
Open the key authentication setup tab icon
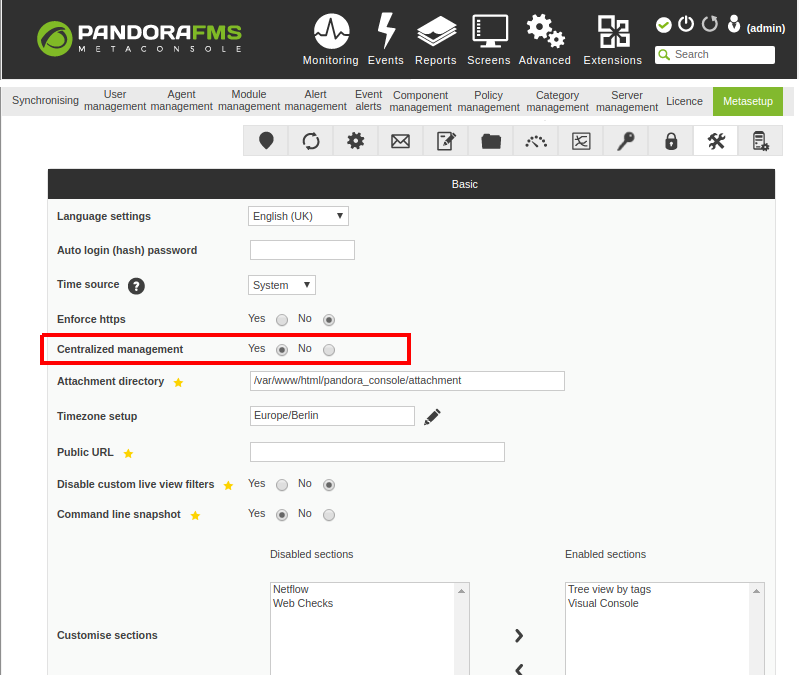point(626,141)
